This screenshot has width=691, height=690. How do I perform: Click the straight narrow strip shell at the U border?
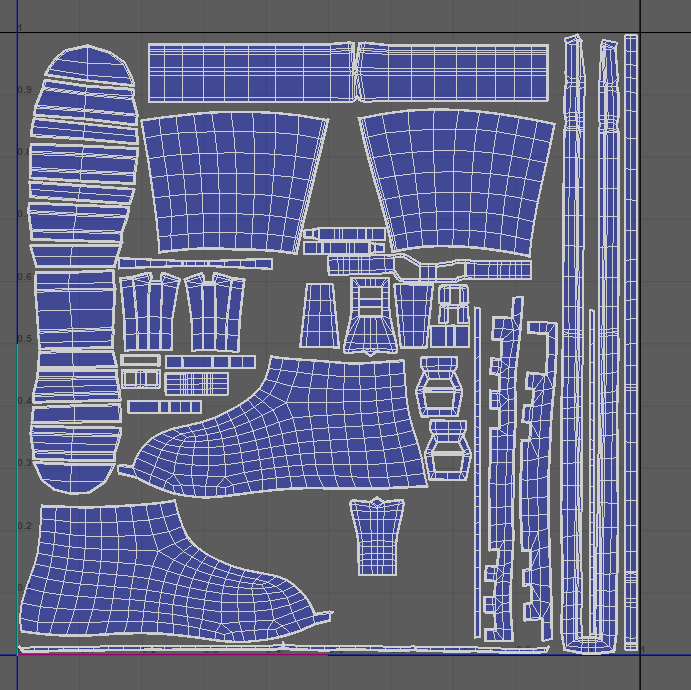[x=631, y=342]
